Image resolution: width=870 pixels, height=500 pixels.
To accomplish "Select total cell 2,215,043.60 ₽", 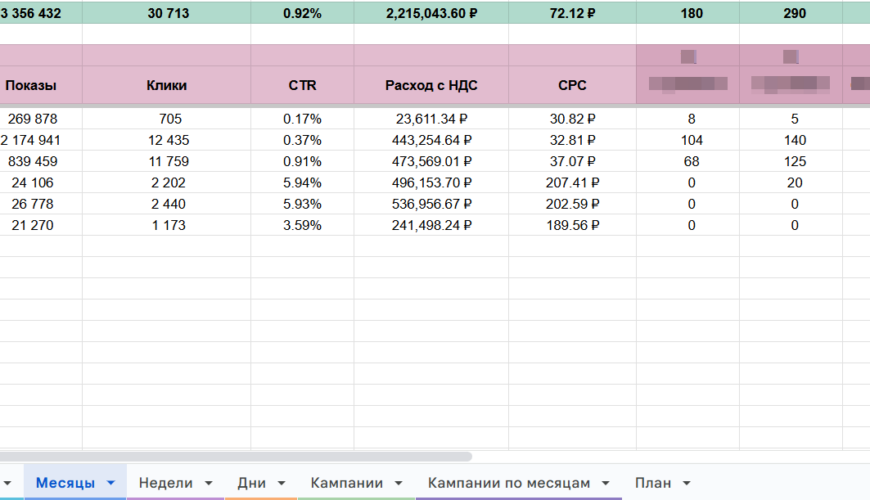I will click(x=431, y=14).
